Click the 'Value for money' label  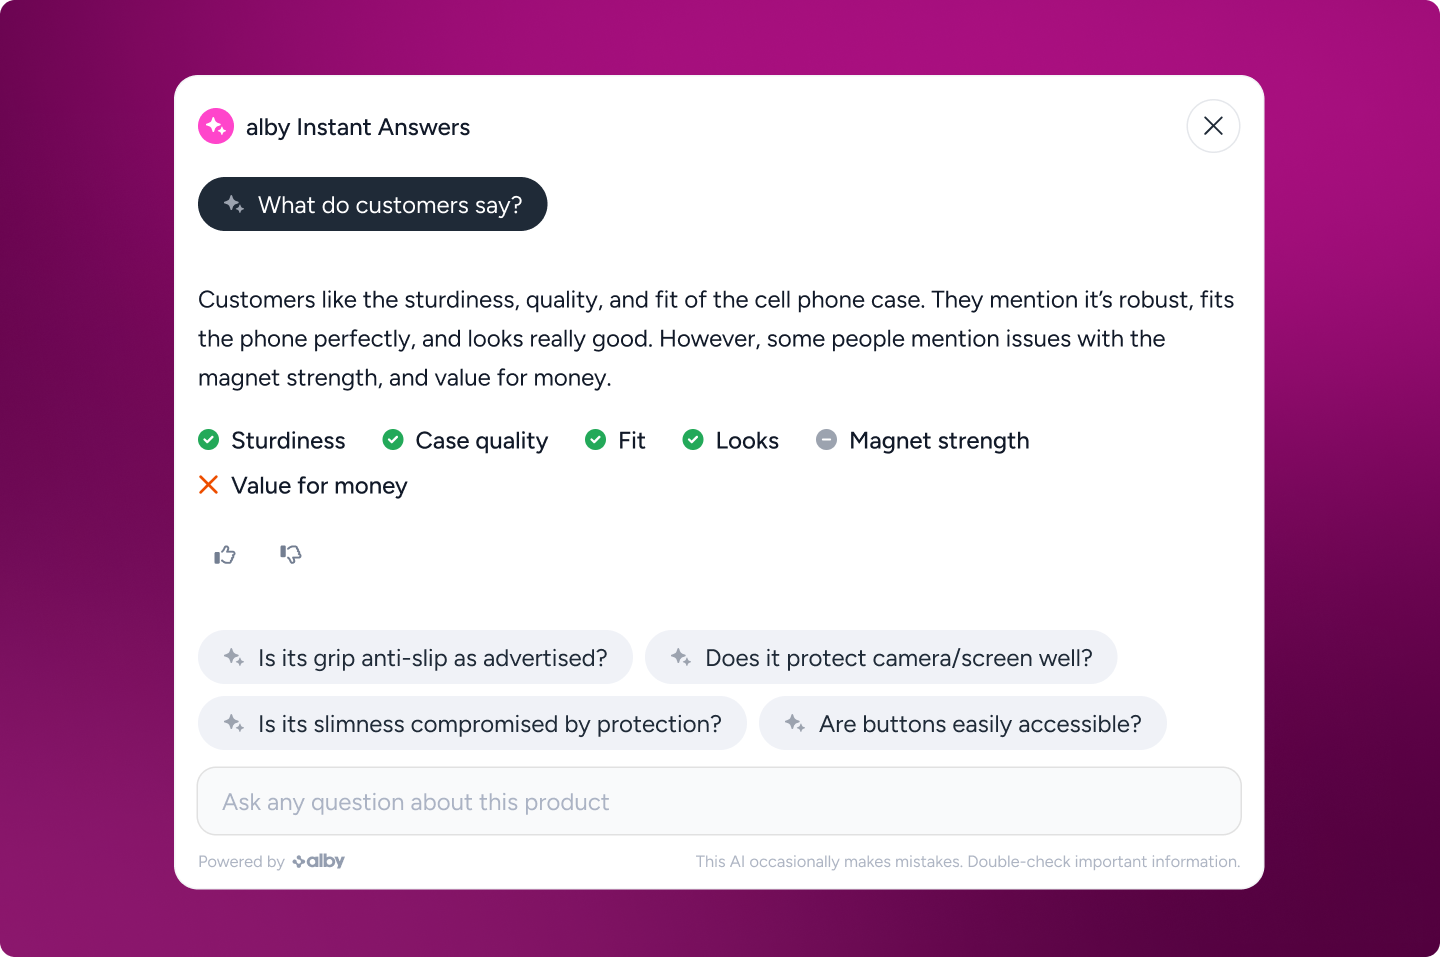tap(319, 485)
